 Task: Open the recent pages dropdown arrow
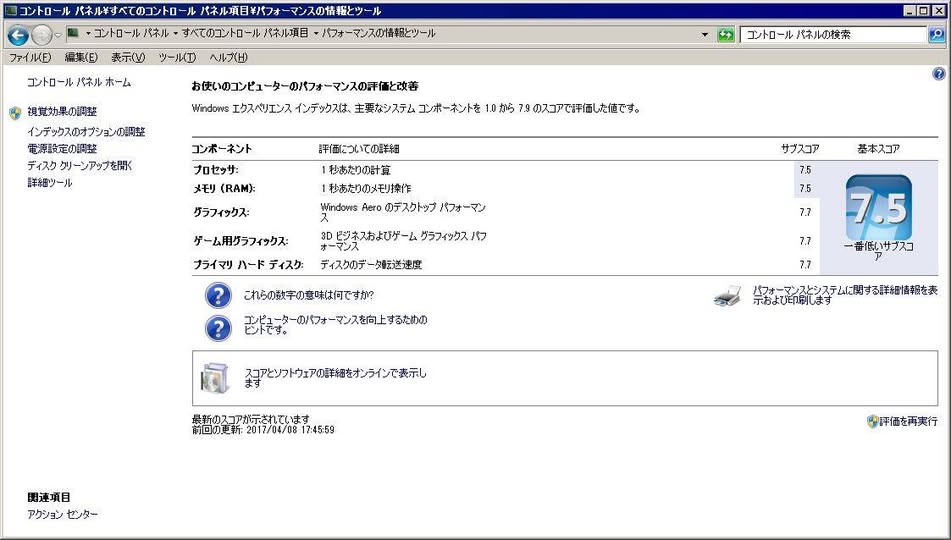pyautogui.click(x=58, y=35)
